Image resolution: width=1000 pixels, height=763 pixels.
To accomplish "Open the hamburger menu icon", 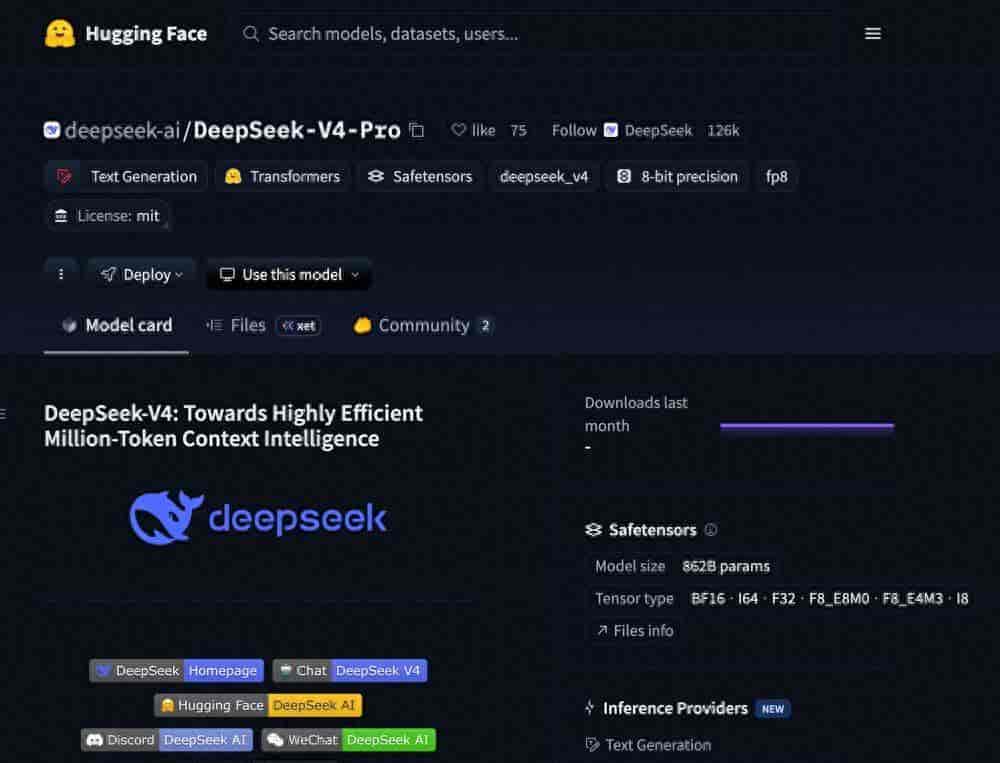I will point(872,33).
